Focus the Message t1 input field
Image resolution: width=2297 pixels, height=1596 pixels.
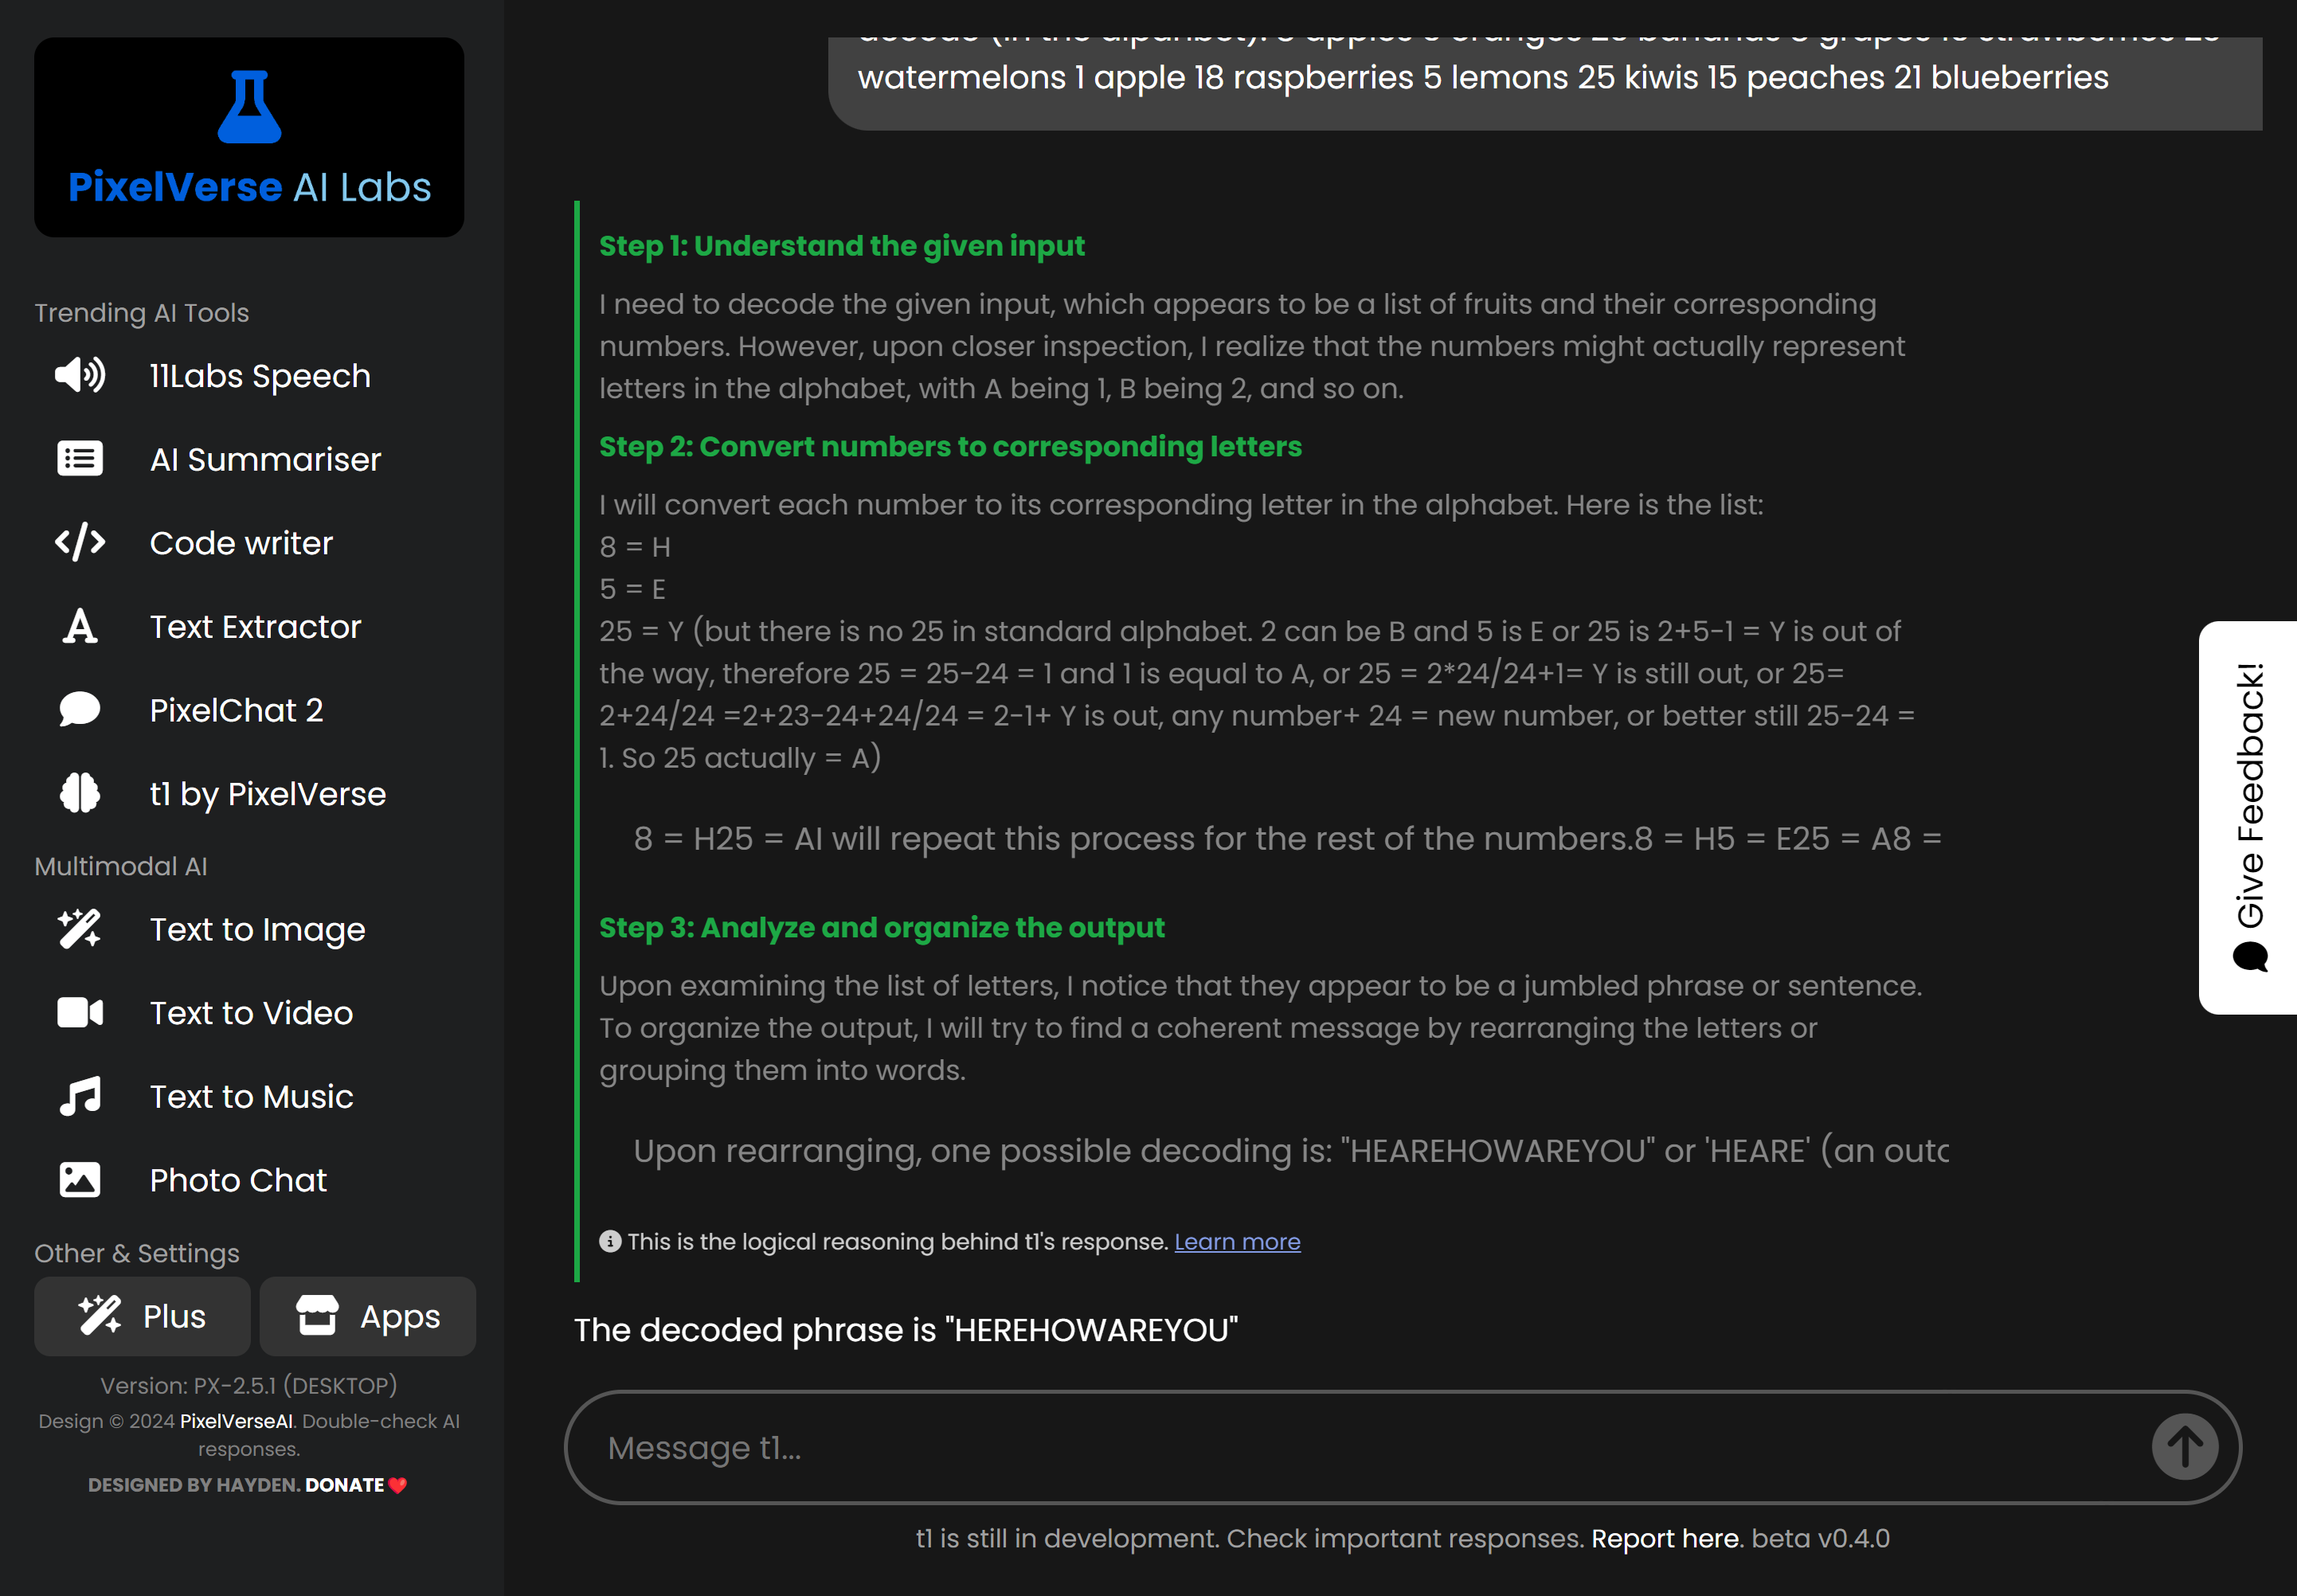[x=1350, y=1447]
